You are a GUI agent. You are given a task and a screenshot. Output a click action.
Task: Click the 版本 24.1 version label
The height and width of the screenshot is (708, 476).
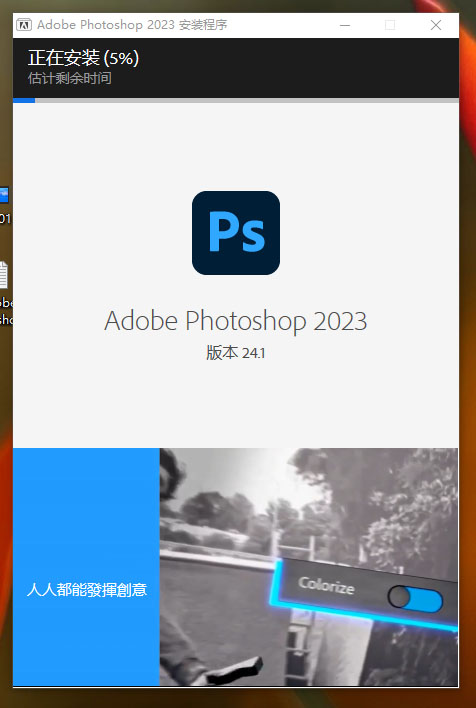click(x=236, y=353)
